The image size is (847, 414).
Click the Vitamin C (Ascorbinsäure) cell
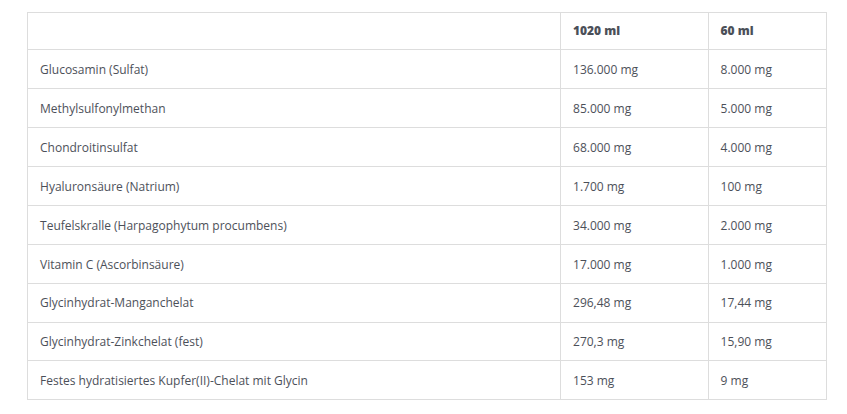[x=112, y=265]
